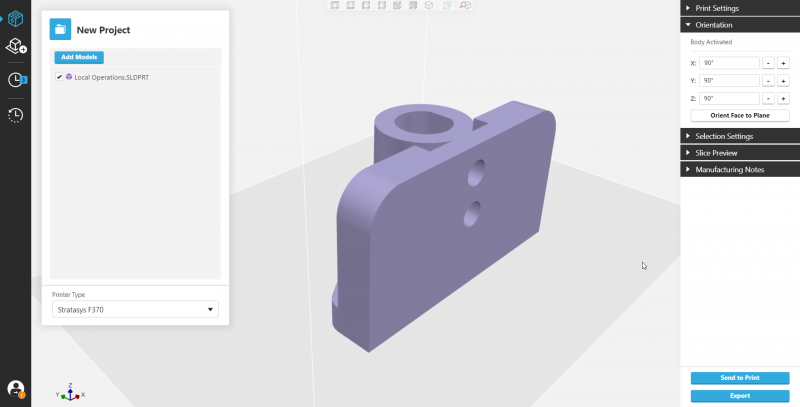800x407 pixels.
Task: Click the zoom-to-fit magnifier cube icon
Action: coord(465,5)
